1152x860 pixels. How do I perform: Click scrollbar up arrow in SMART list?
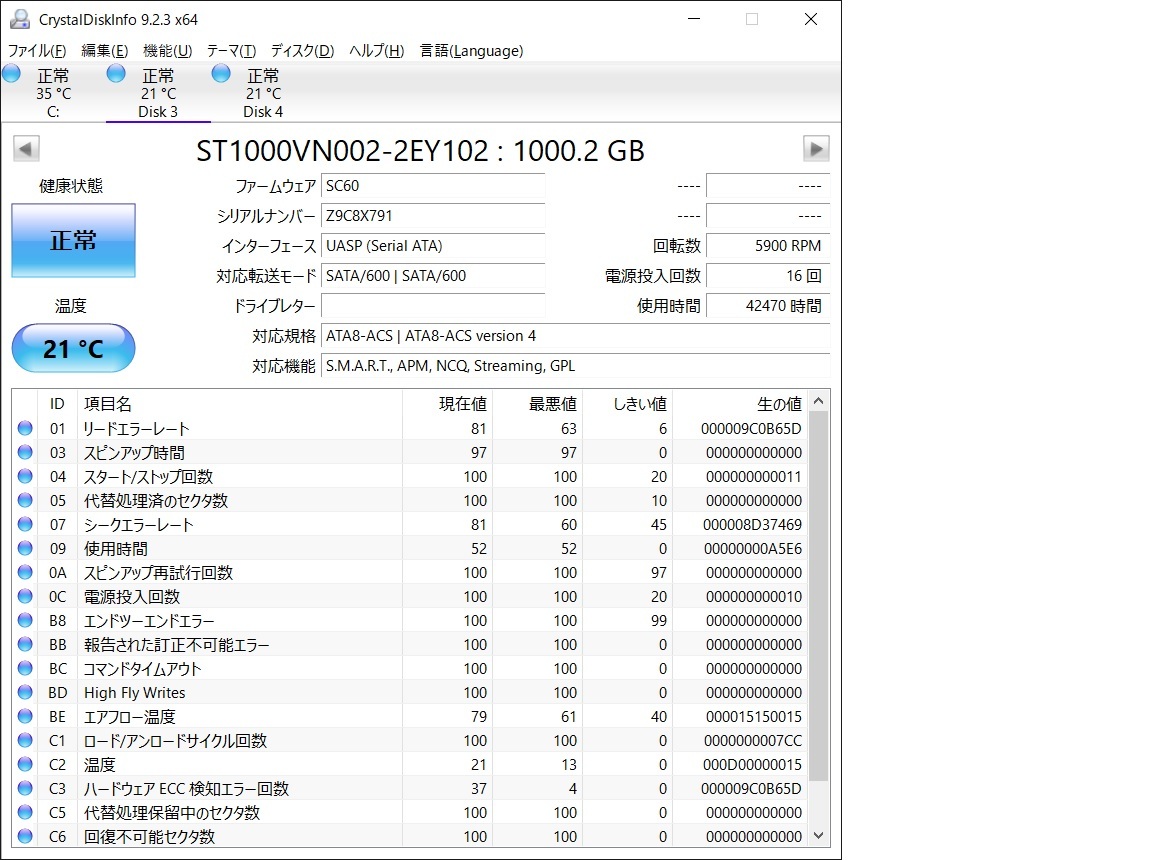818,401
